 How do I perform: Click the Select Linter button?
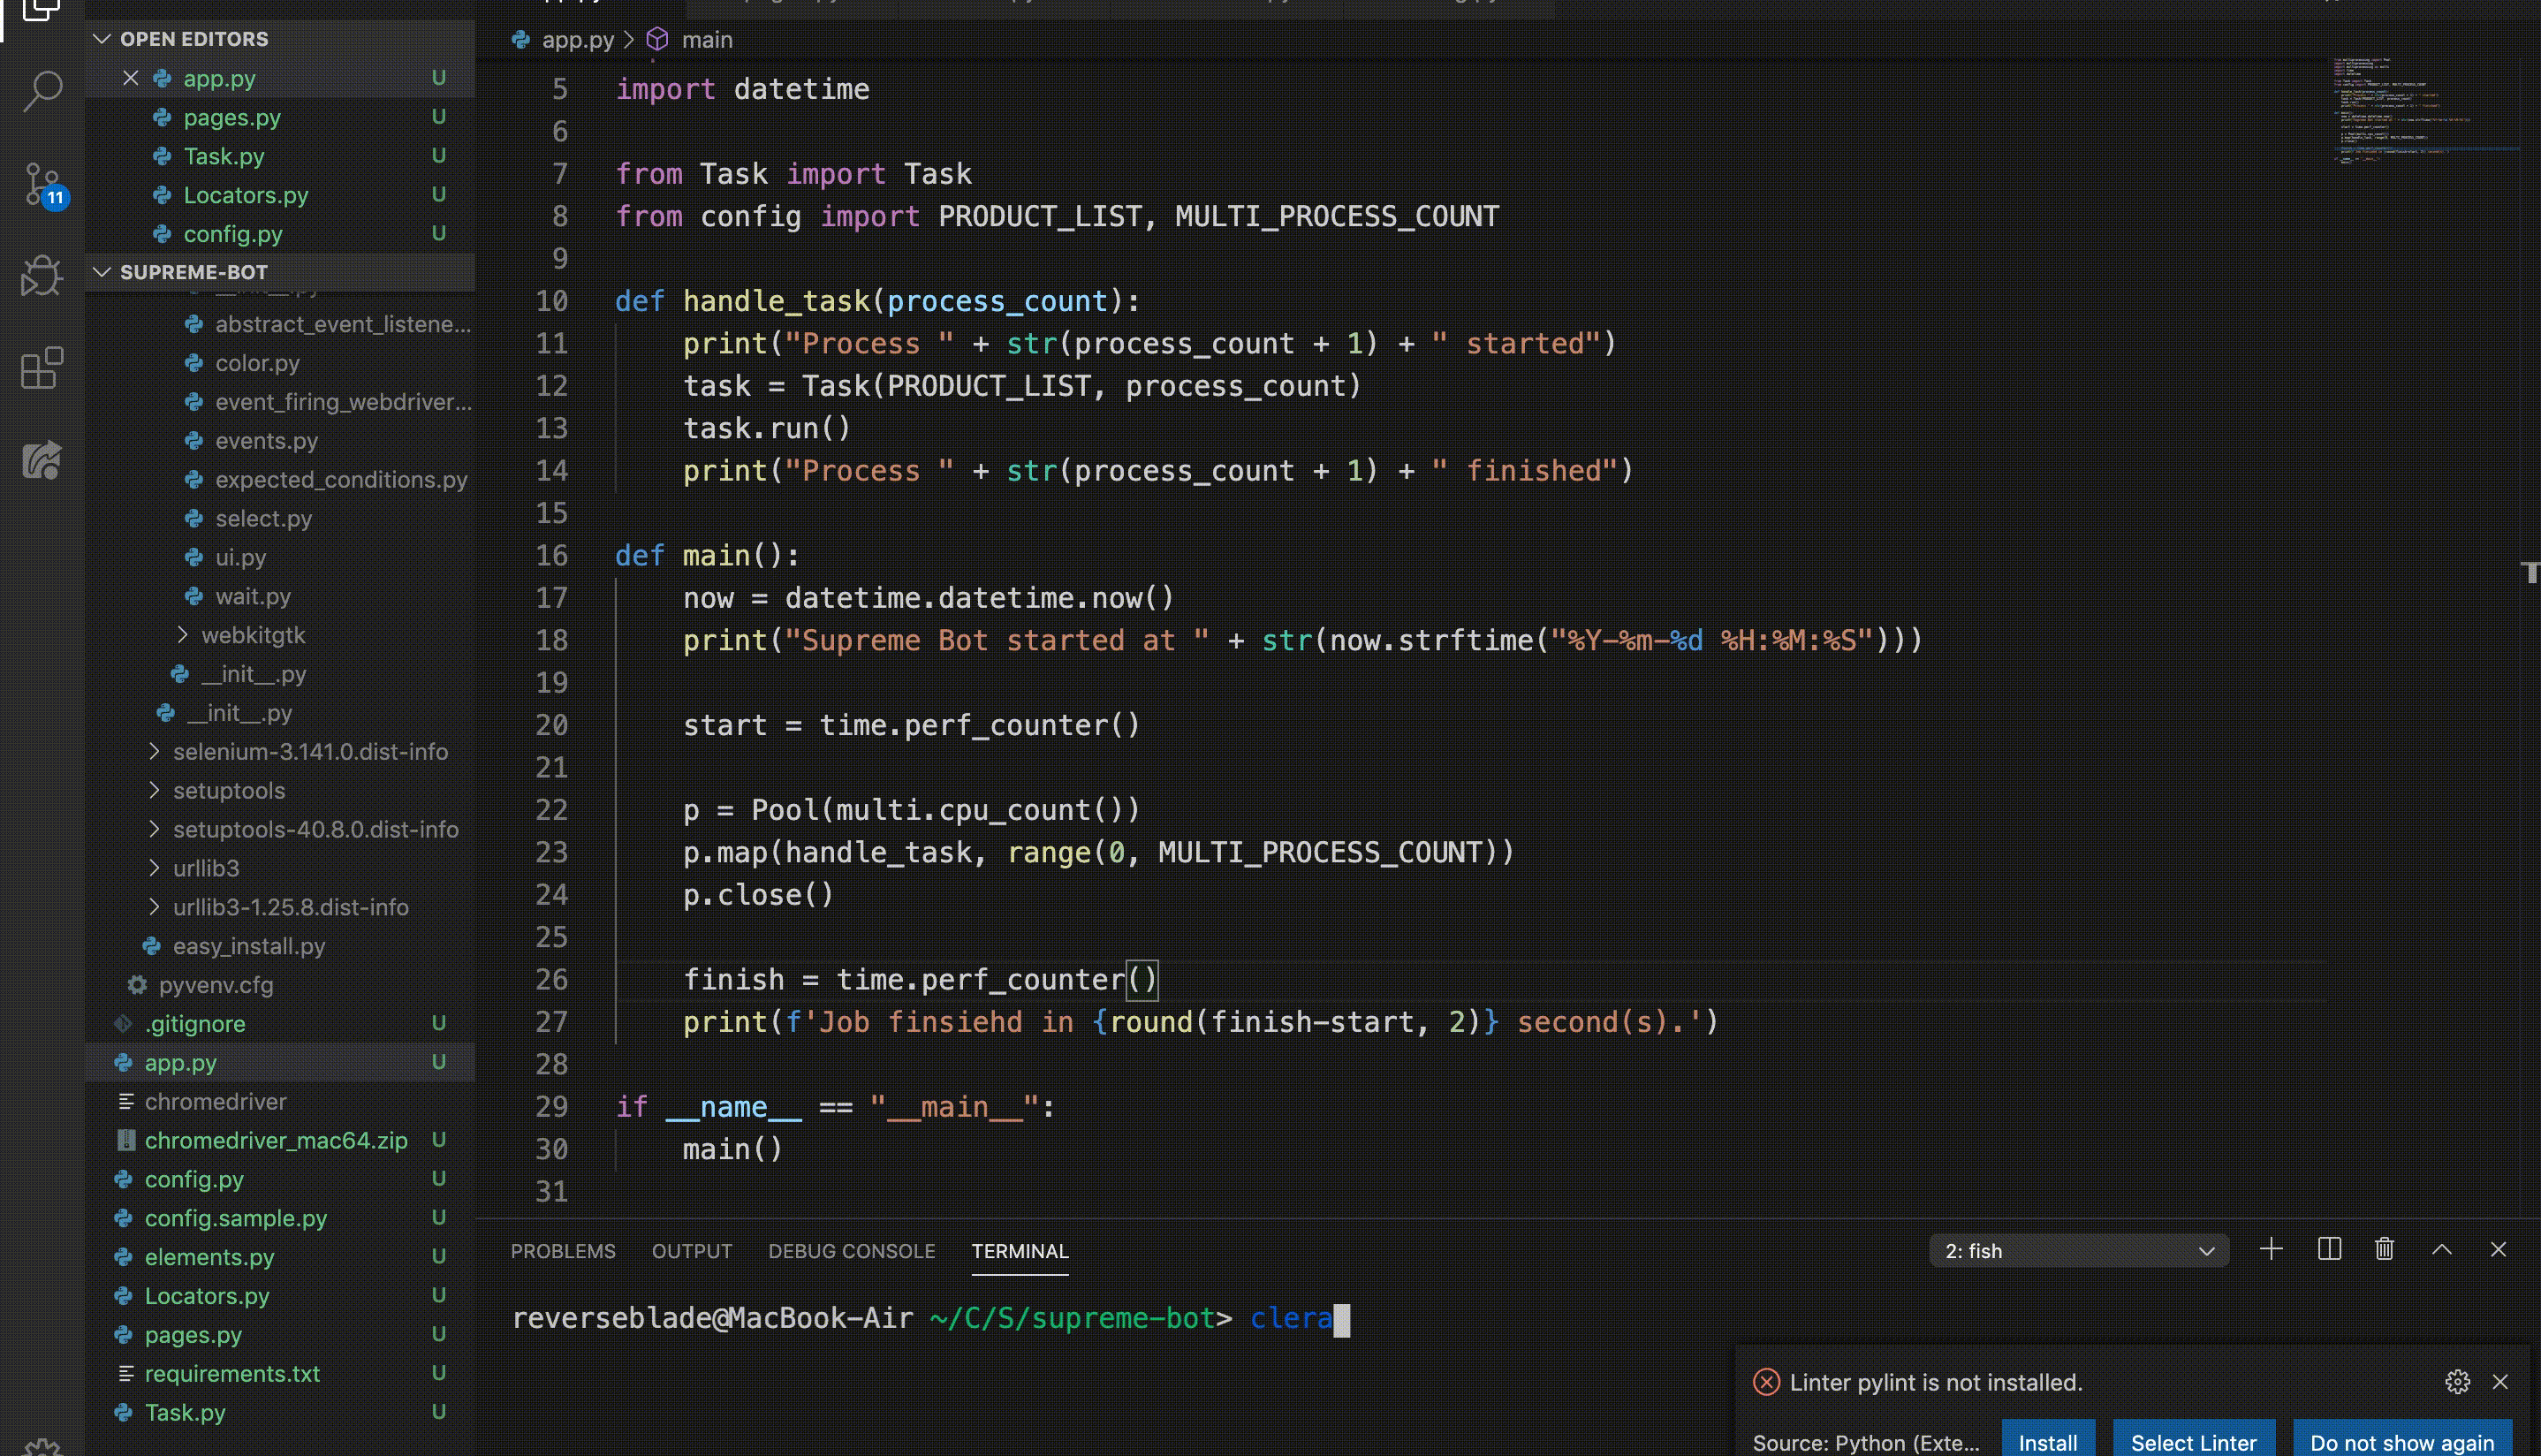coord(2193,1442)
